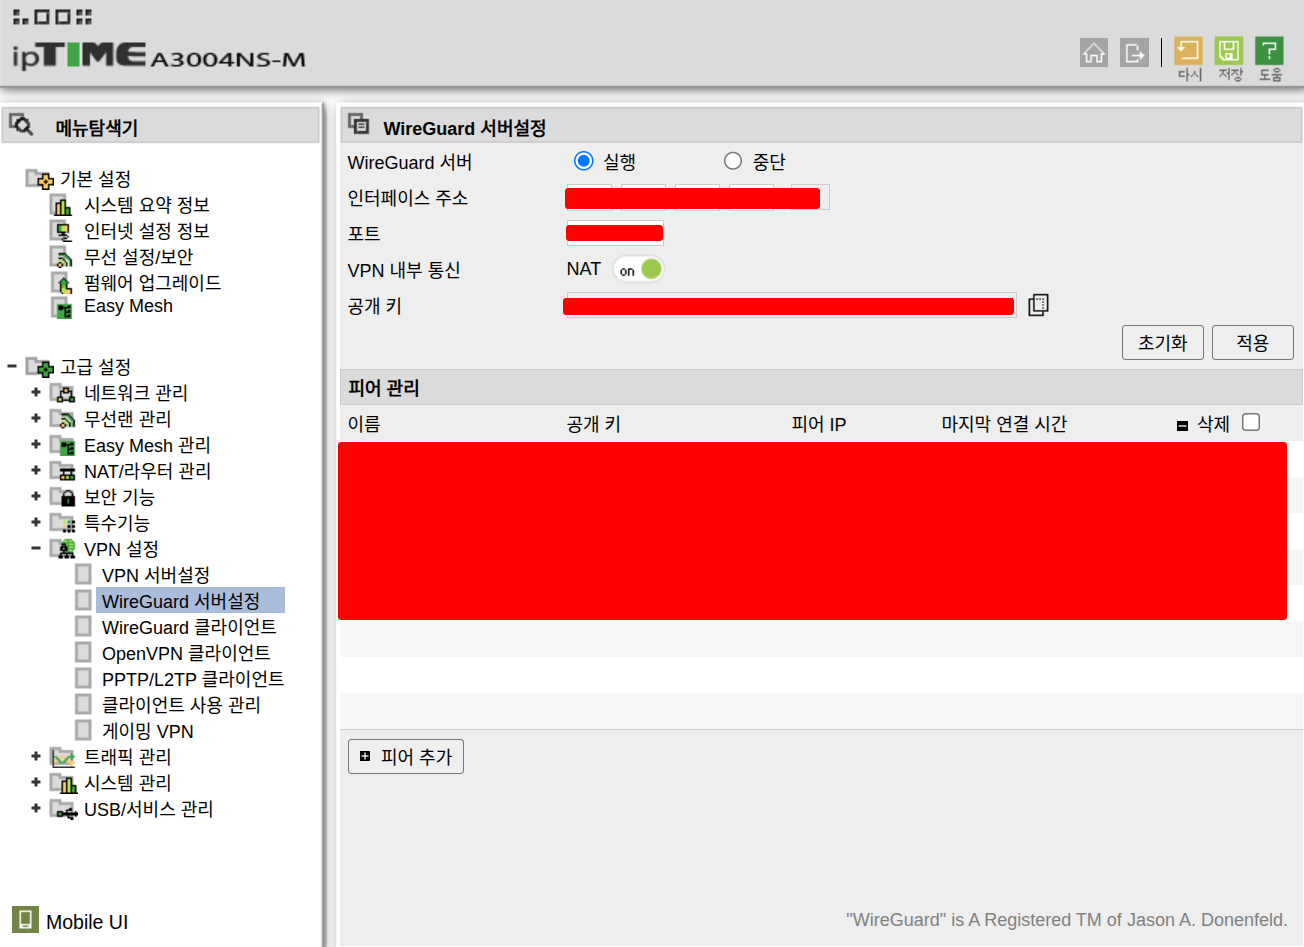Open OpenVPN 클라이언트 menu item

tap(186, 653)
